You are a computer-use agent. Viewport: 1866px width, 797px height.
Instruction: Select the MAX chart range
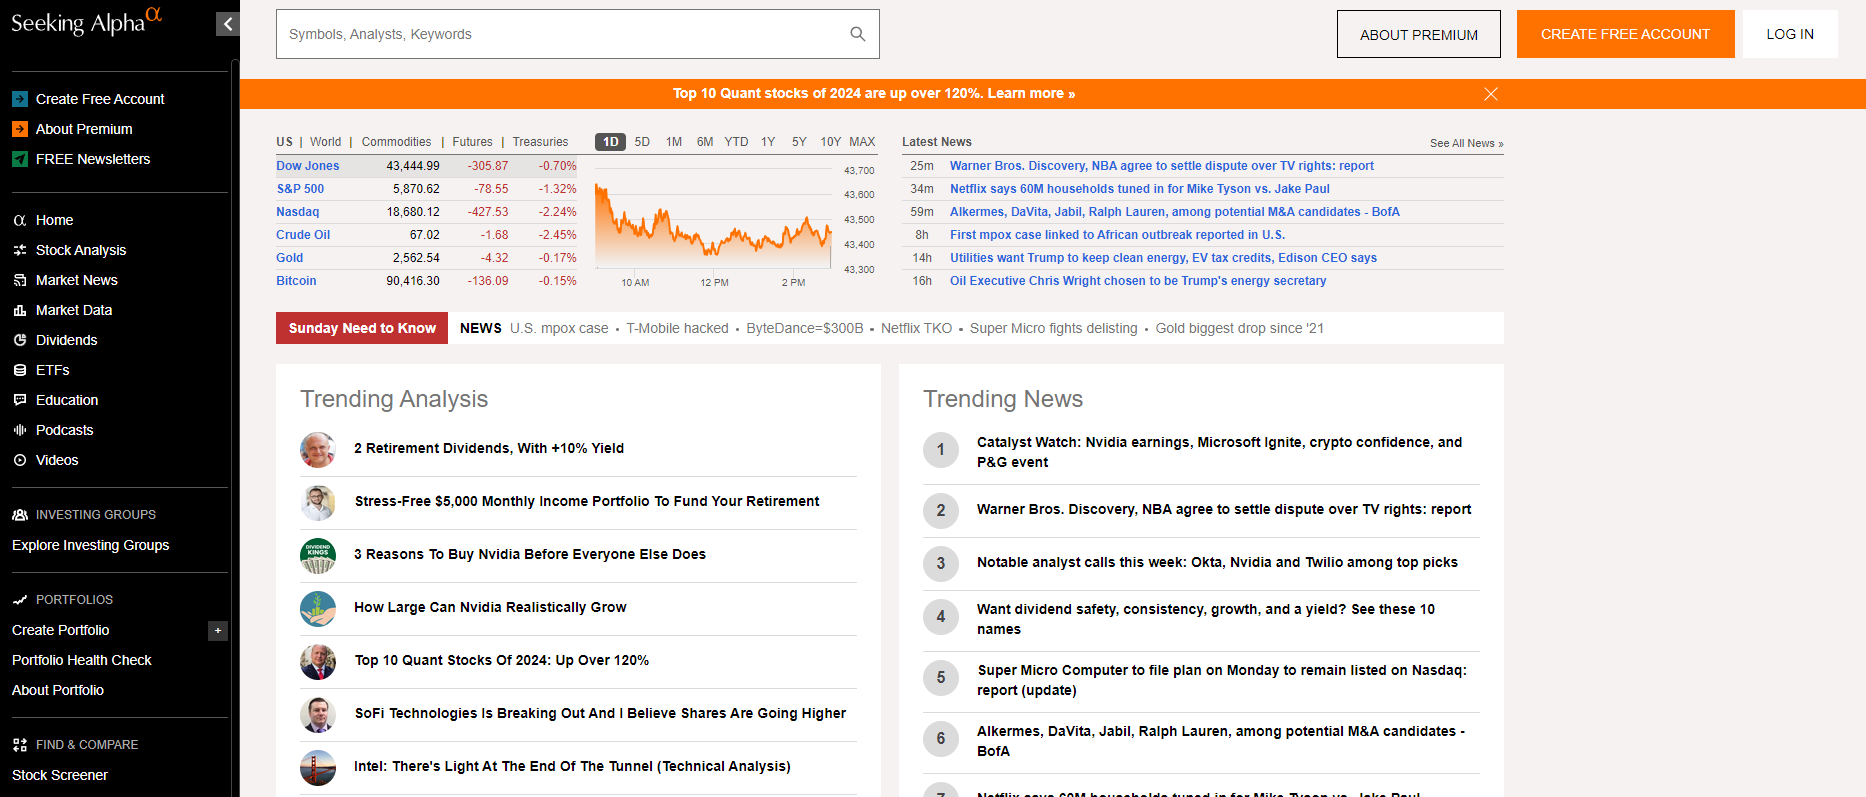(862, 142)
